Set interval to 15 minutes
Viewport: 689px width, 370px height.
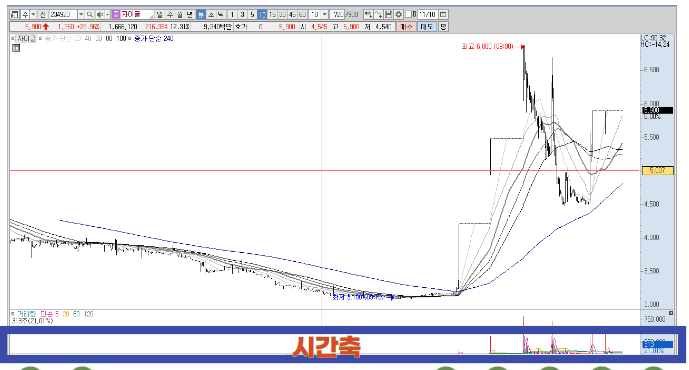coord(272,15)
